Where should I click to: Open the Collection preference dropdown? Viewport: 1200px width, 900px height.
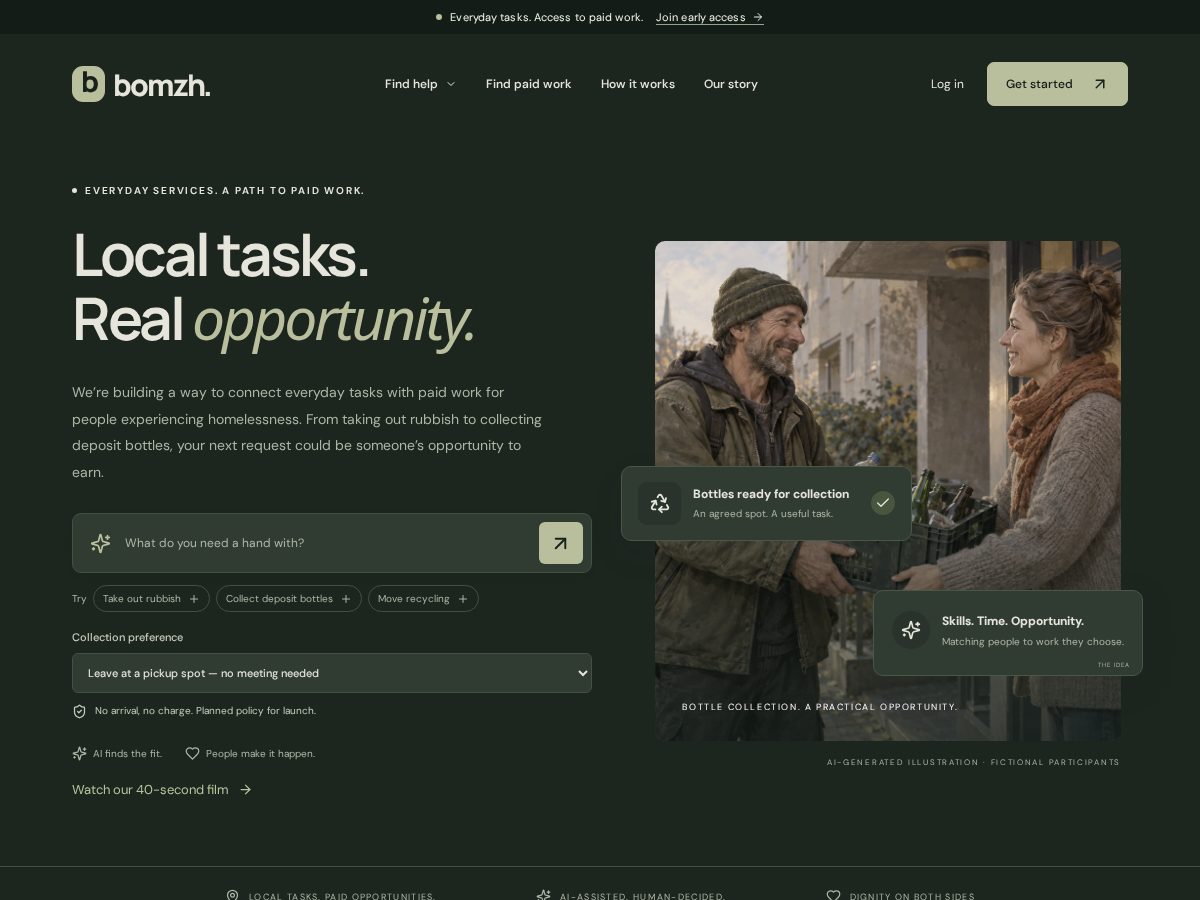332,673
